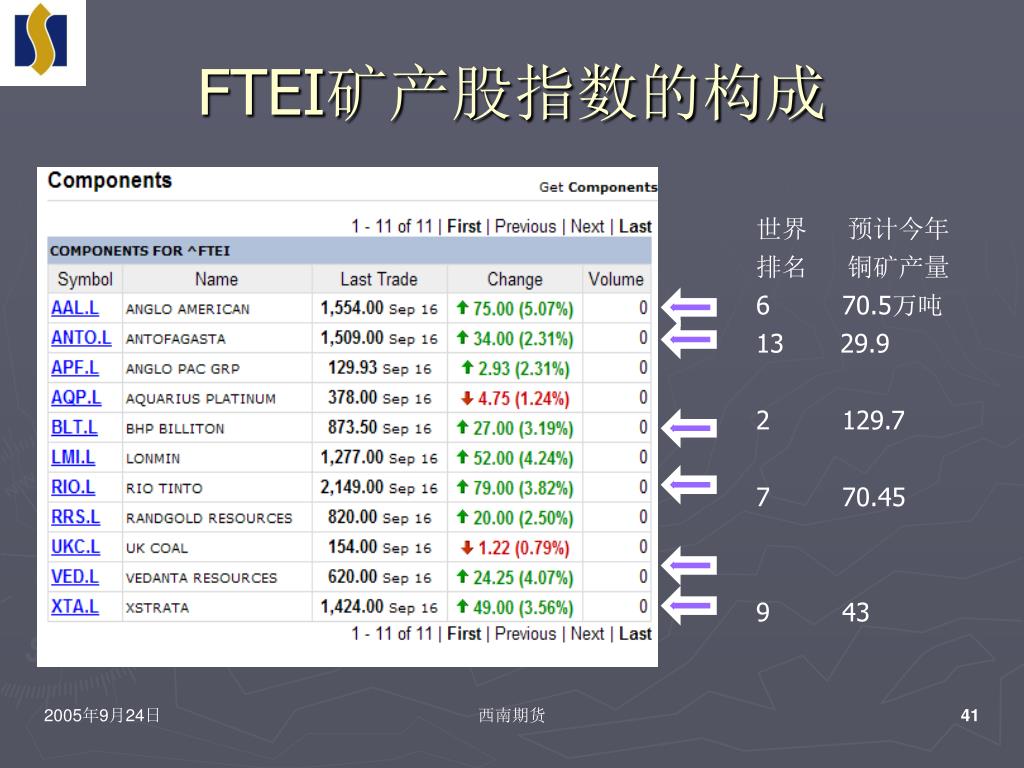Click the 70.45 production figure
Image resolution: width=1024 pixels, height=768 pixels.
873,498
